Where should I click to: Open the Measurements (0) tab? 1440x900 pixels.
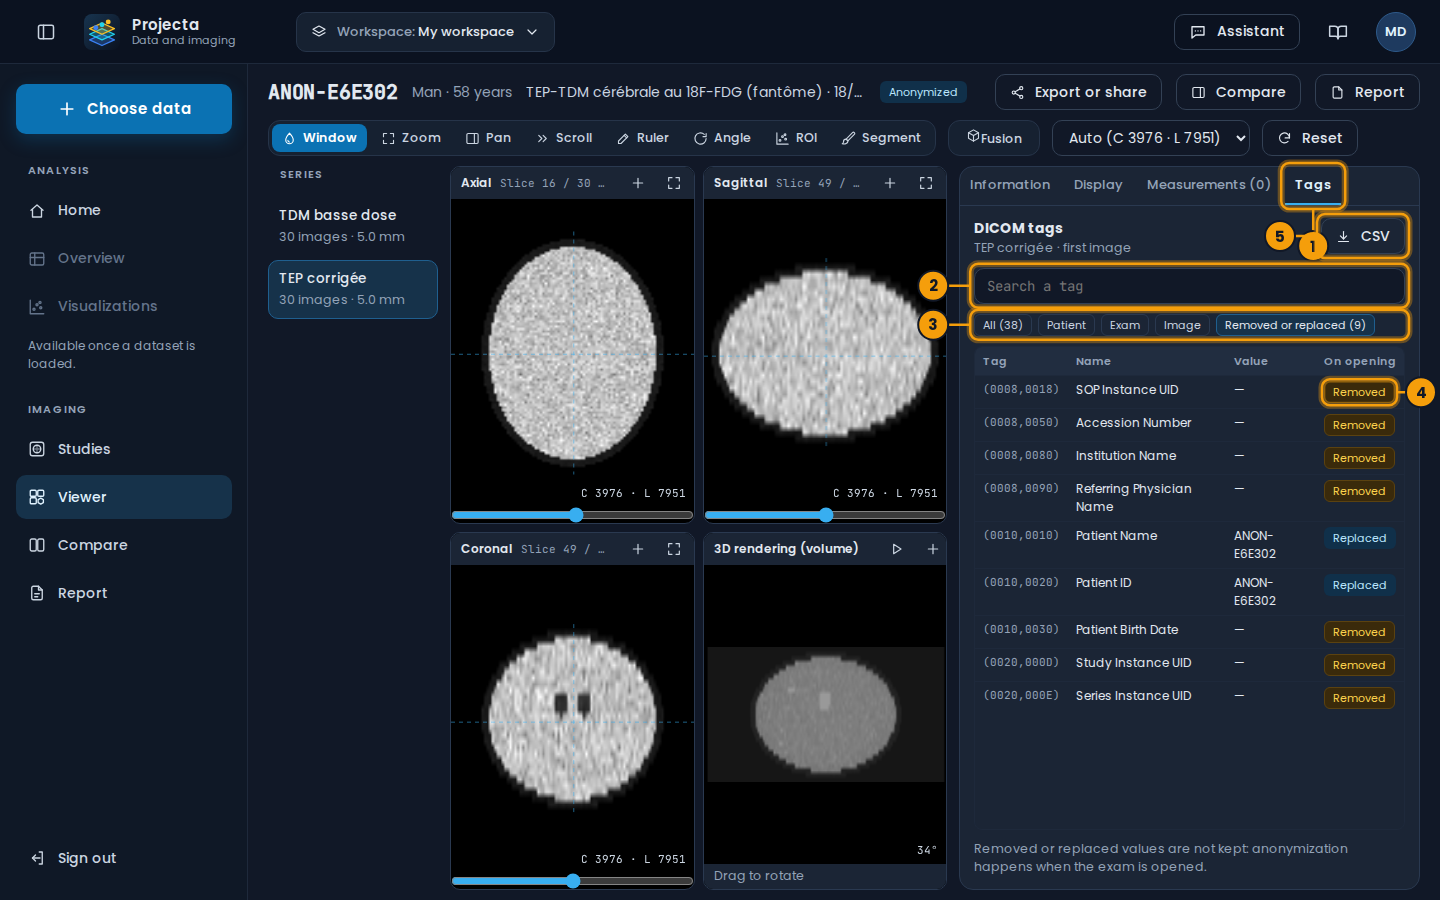(1209, 185)
